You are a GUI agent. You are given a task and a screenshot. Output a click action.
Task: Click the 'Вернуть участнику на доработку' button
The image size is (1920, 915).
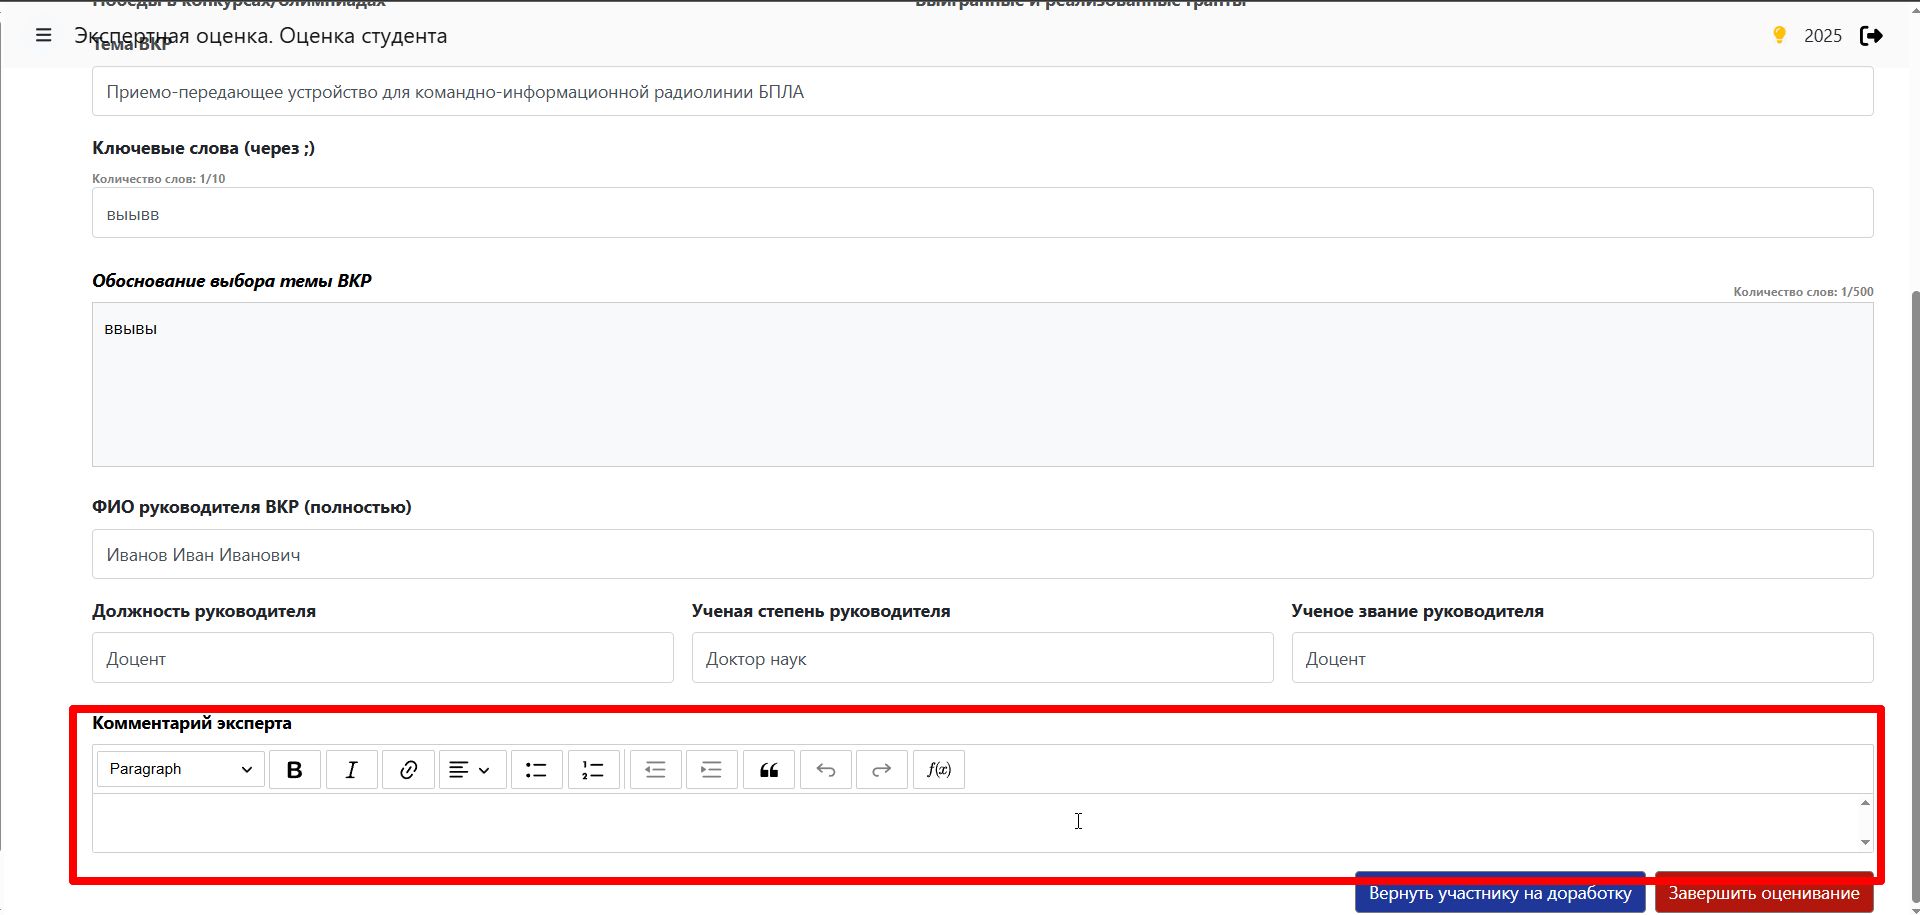click(x=1500, y=893)
